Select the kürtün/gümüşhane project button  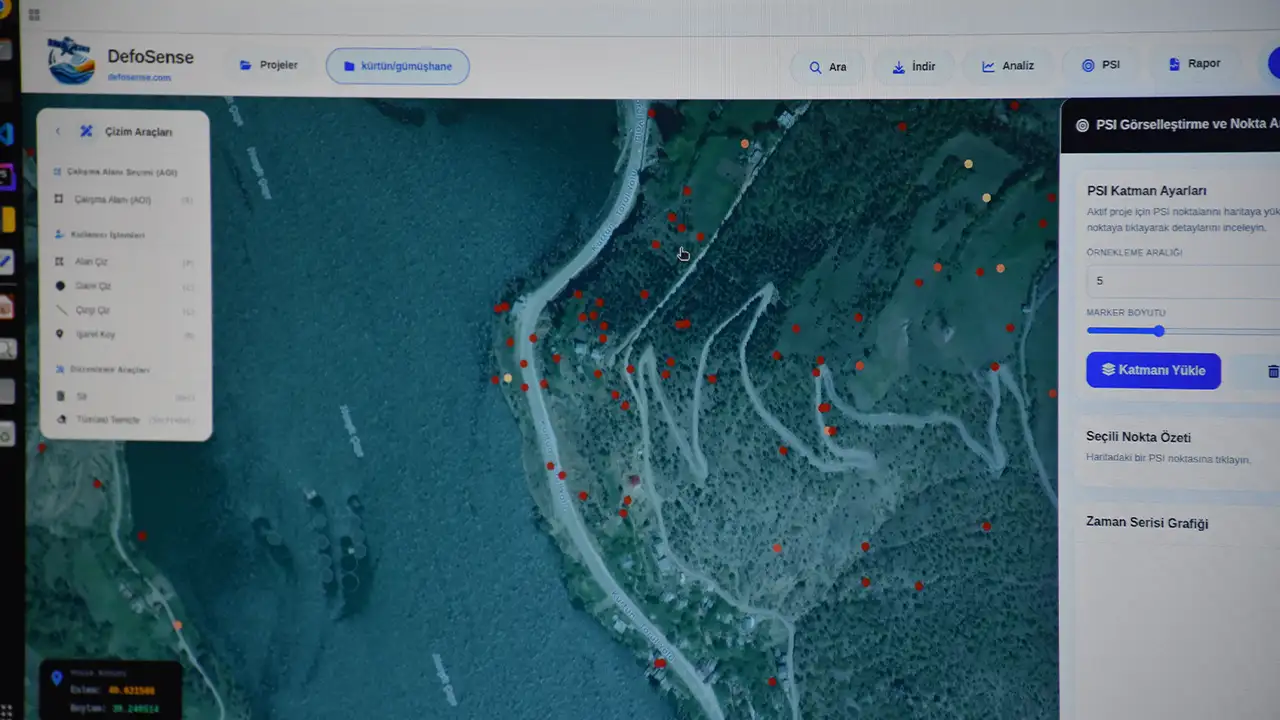397,67
